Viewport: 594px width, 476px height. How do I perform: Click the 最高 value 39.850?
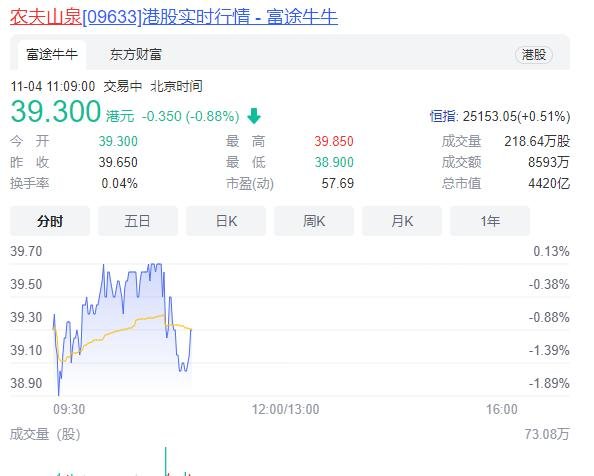334,141
